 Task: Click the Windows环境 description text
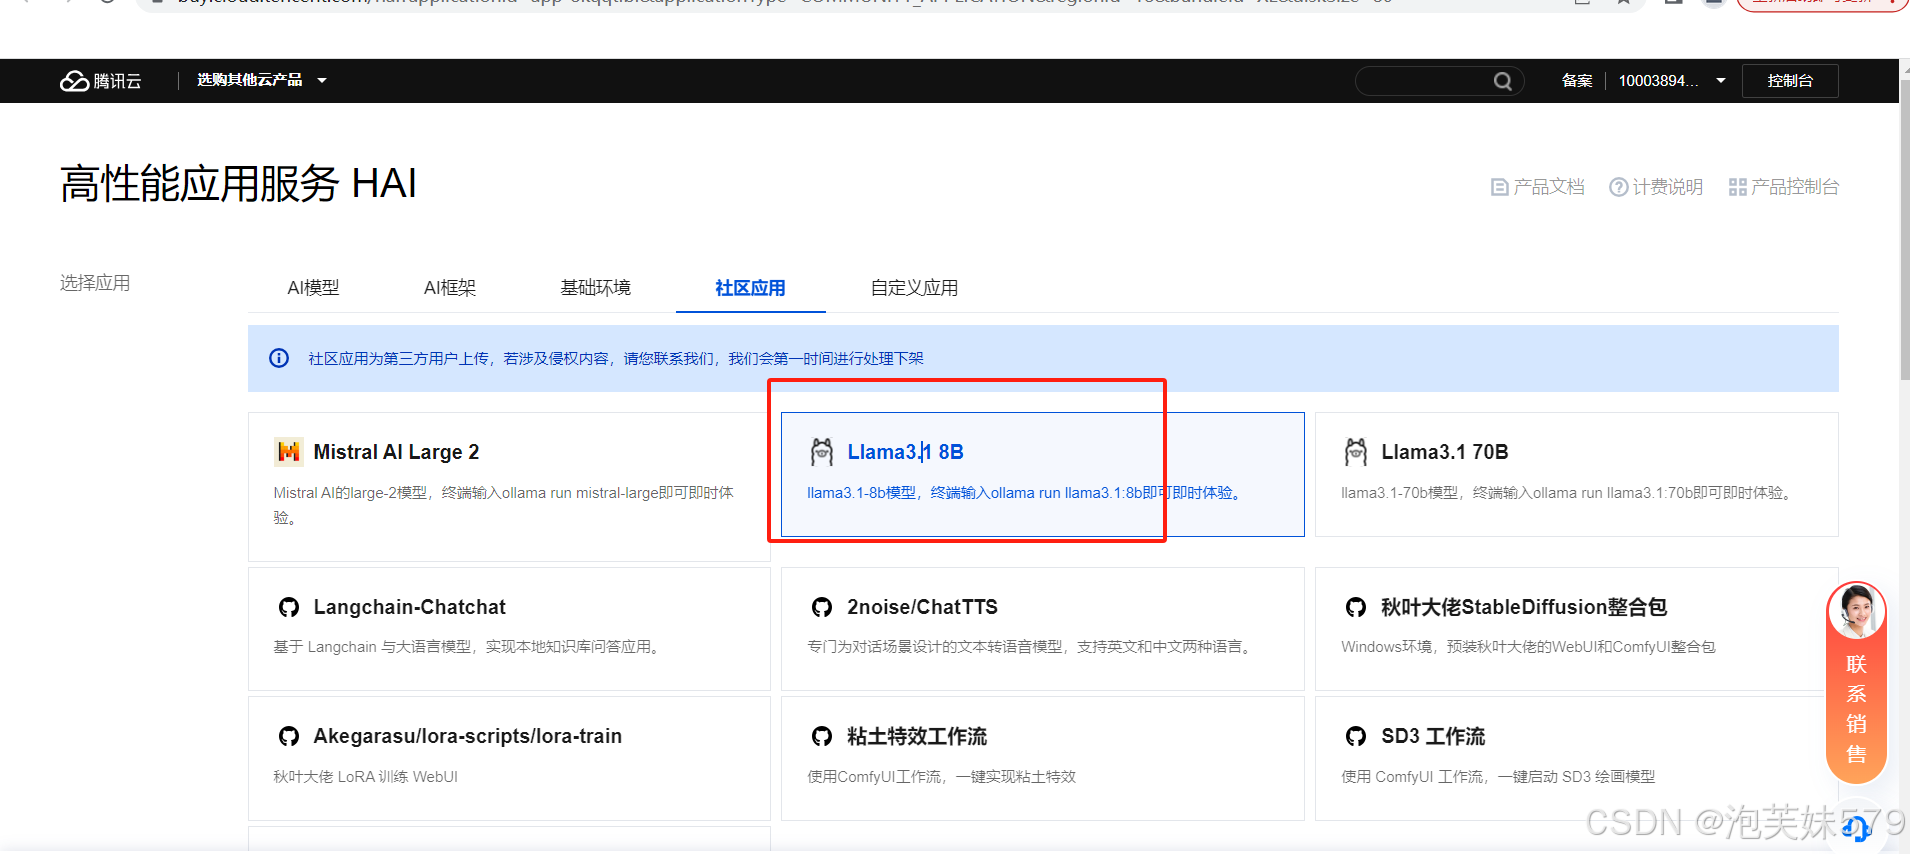tap(1528, 647)
